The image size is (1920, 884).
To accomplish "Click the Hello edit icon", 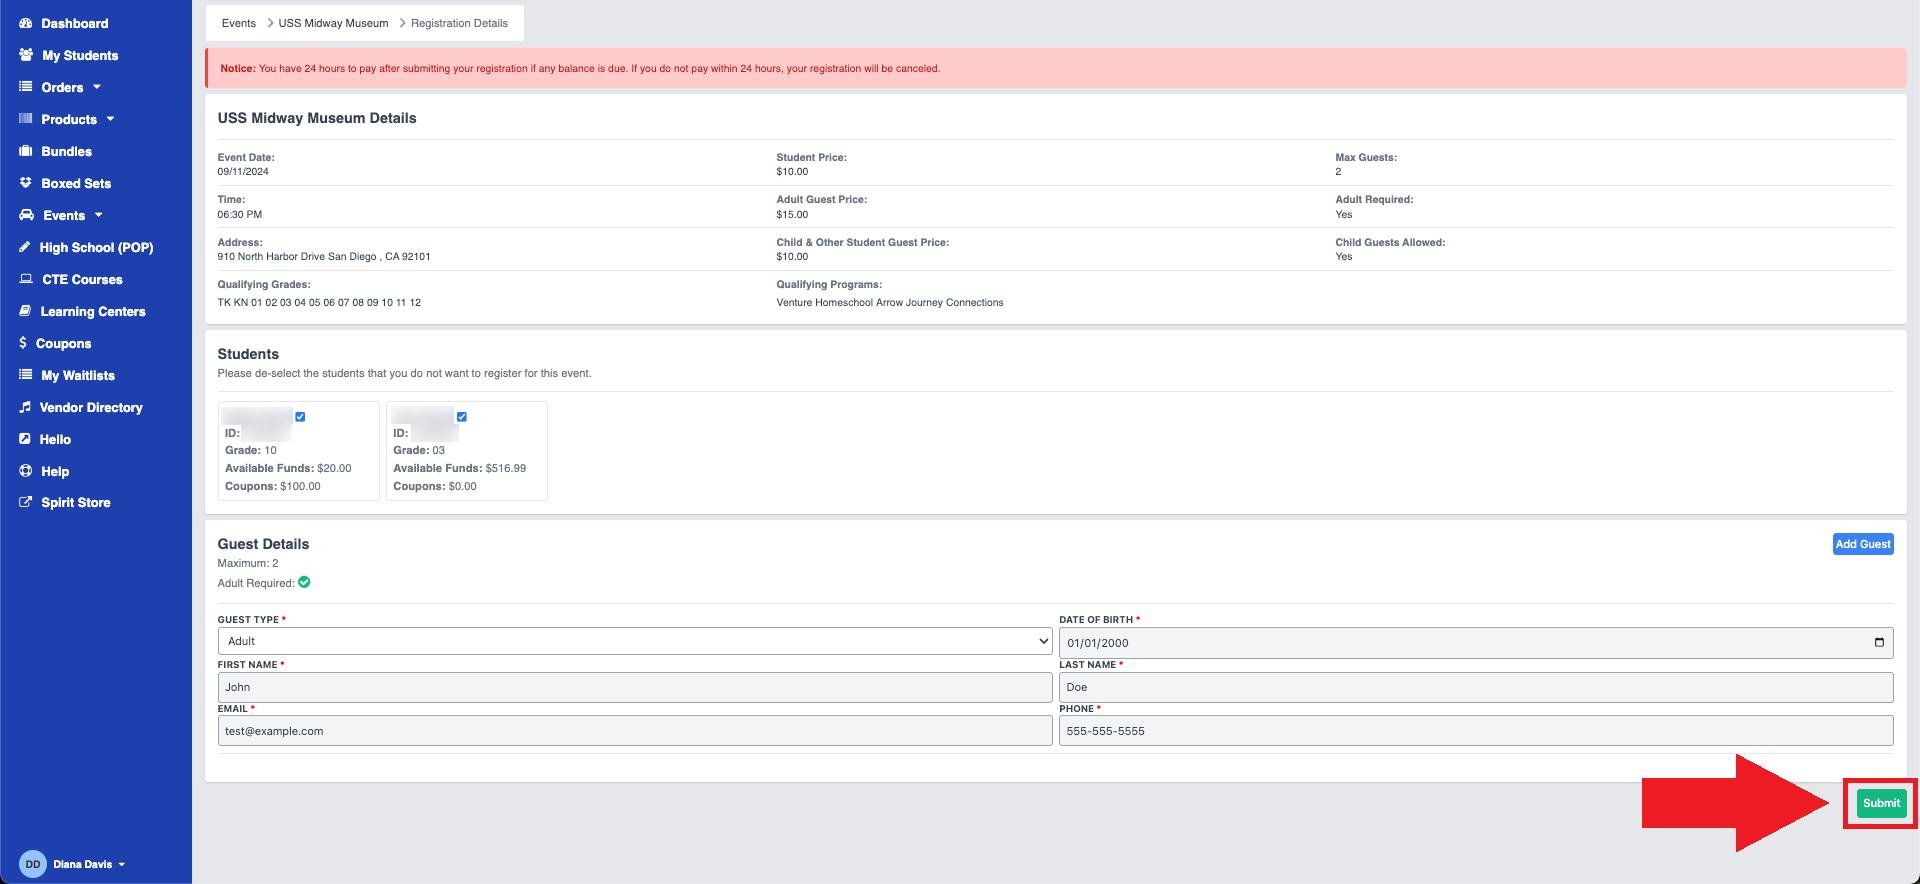I will click(x=25, y=439).
